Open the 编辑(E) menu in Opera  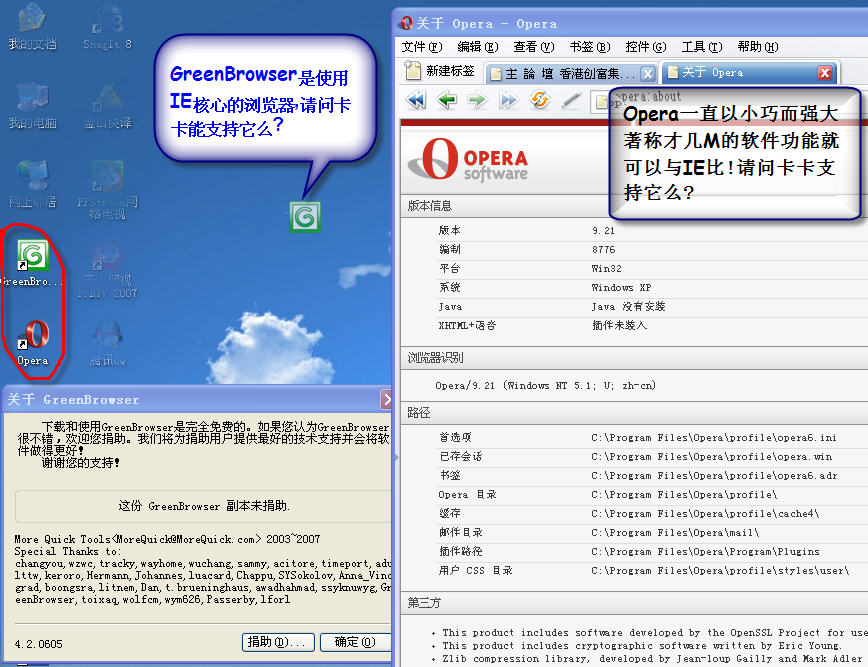pyautogui.click(x=478, y=47)
